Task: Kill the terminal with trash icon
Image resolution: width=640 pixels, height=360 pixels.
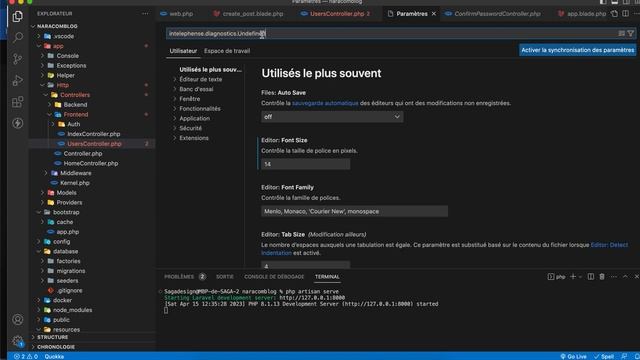Action: [x=602, y=277]
